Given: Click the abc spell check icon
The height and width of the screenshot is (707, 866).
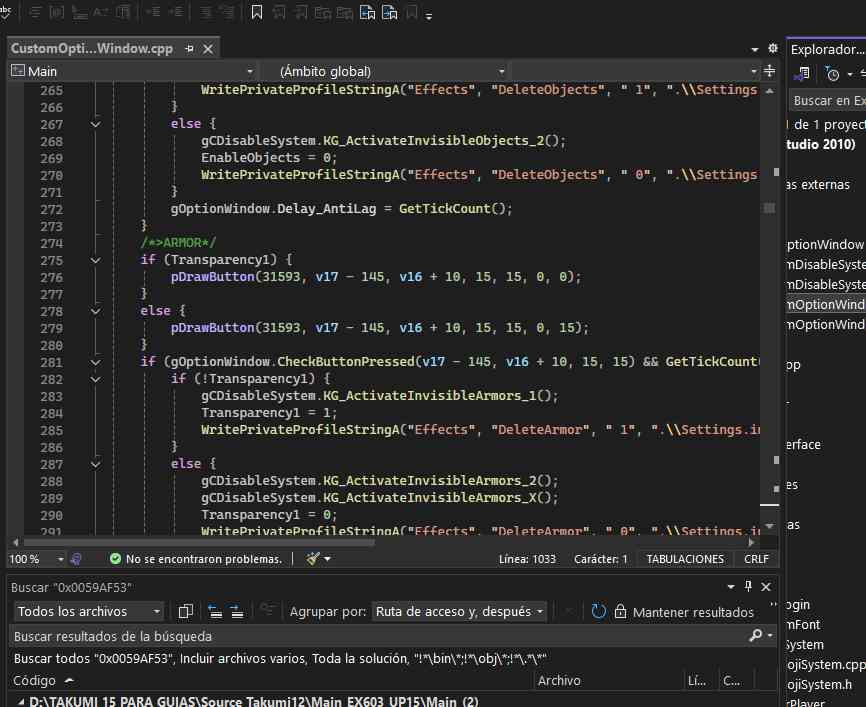Looking at the screenshot, I should click(x=6, y=12).
